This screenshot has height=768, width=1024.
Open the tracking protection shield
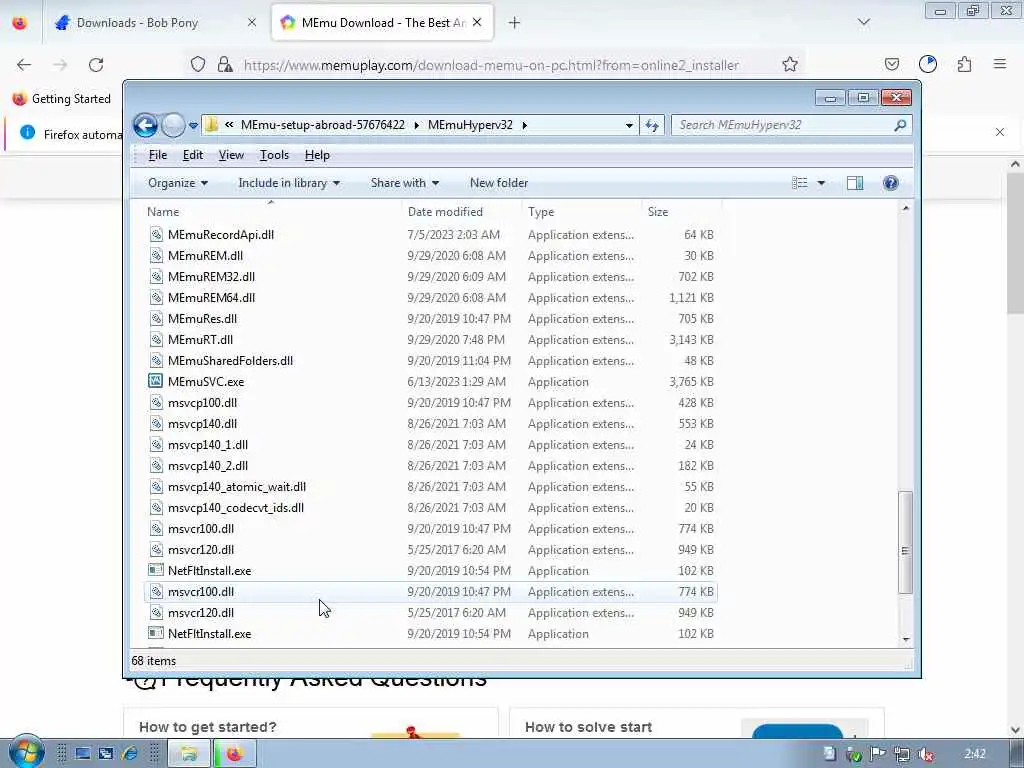pyautogui.click(x=198, y=65)
